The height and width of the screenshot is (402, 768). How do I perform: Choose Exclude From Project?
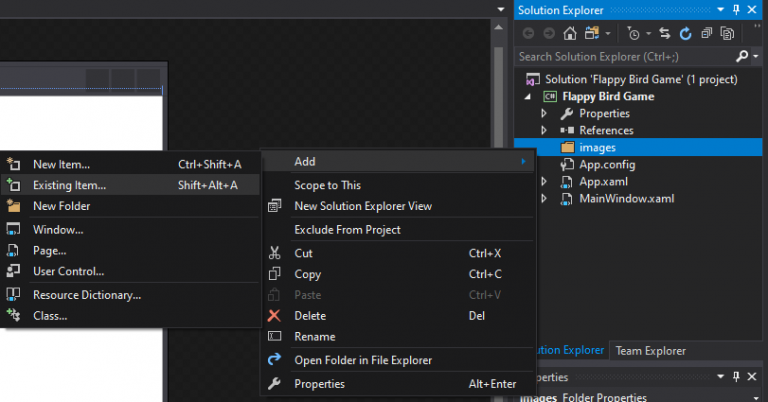[x=398, y=229]
